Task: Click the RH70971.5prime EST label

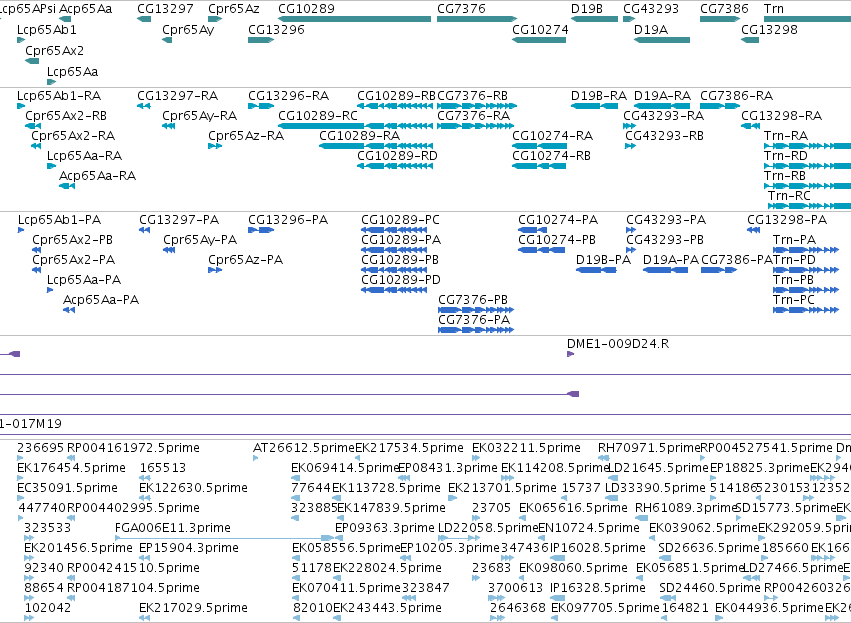Action: click(649, 448)
